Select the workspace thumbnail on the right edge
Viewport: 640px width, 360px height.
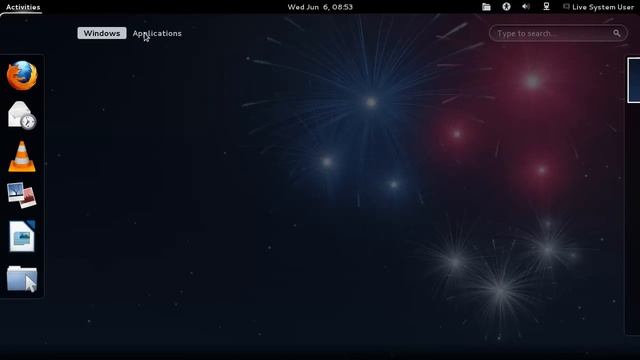pyautogui.click(x=633, y=80)
